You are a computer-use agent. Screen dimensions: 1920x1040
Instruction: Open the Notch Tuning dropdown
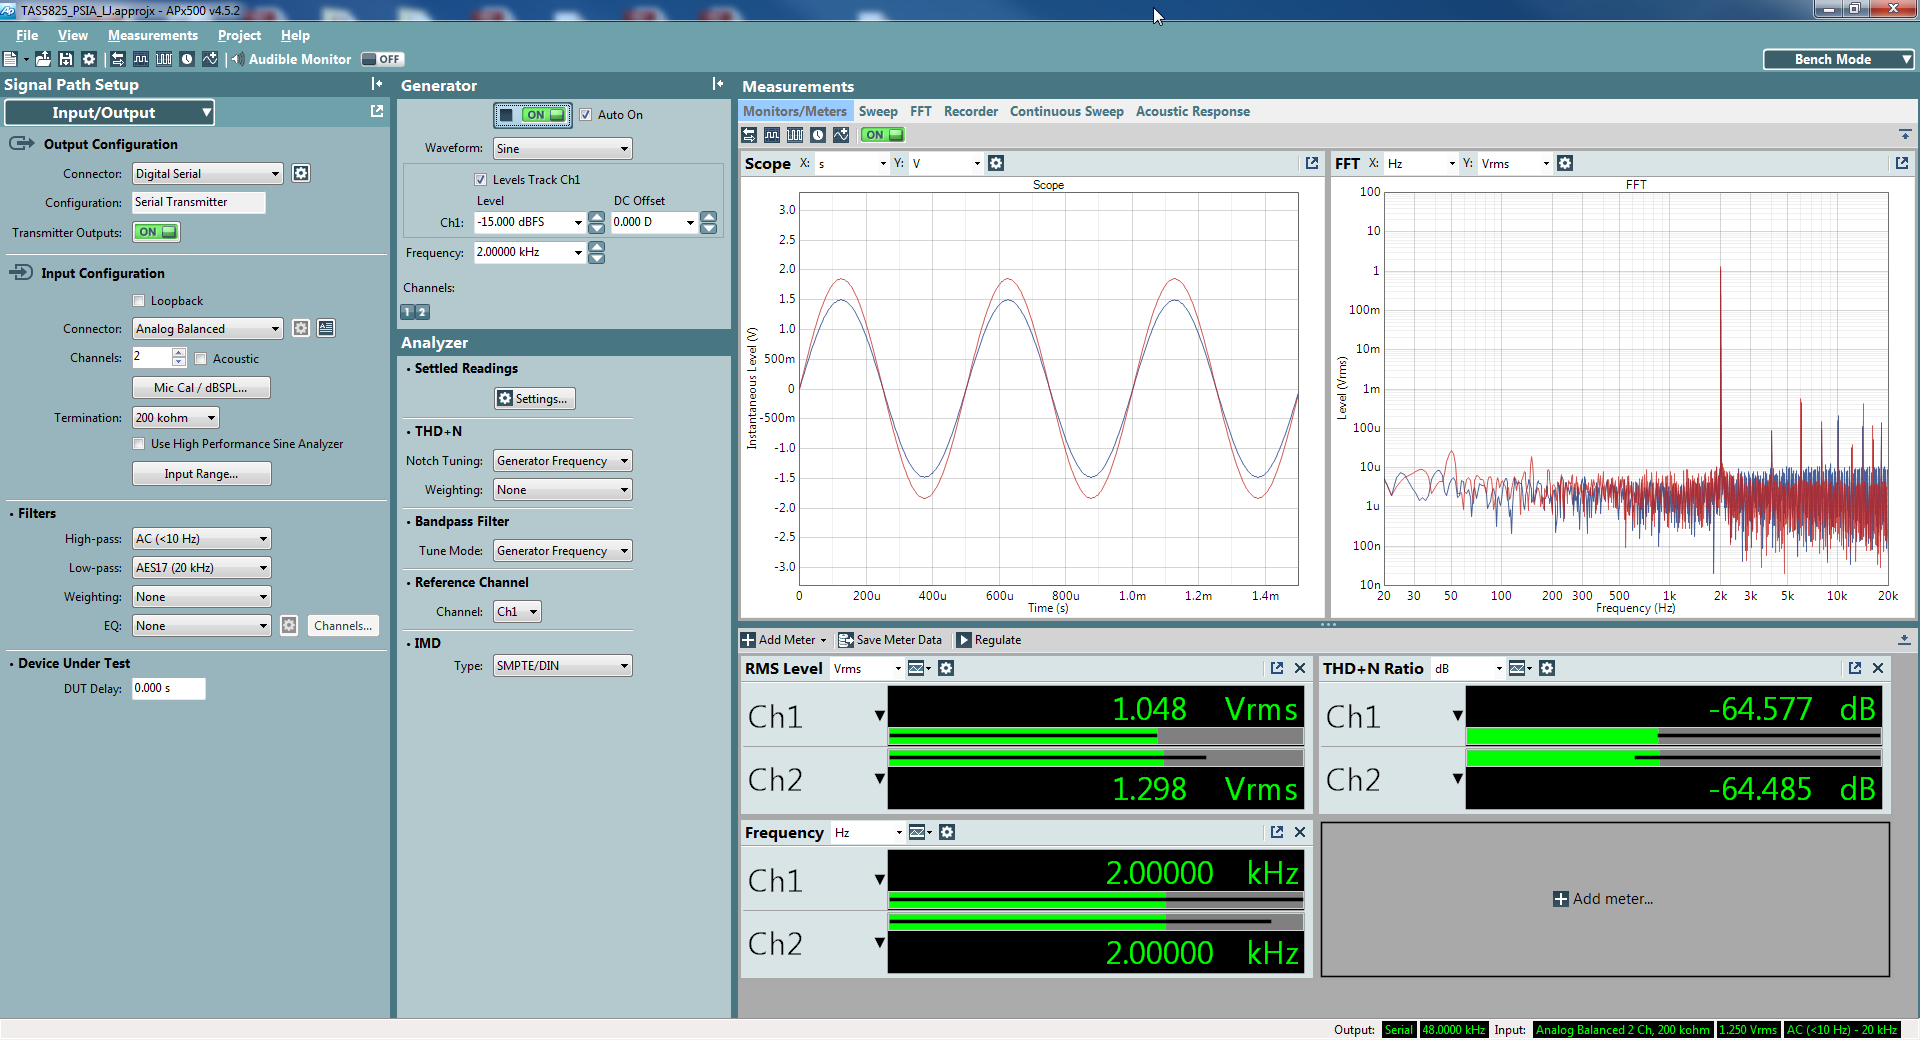click(x=563, y=461)
